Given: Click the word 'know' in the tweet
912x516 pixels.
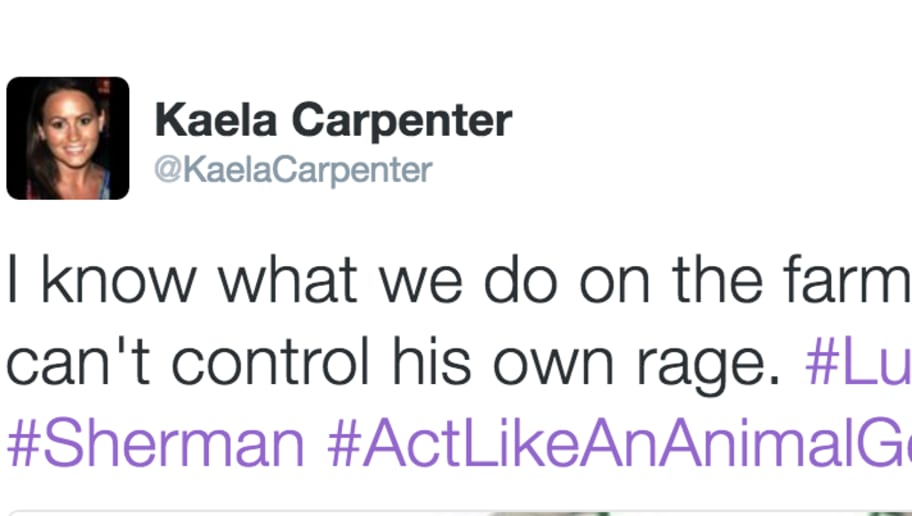Looking at the screenshot, I should (x=119, y=279).
